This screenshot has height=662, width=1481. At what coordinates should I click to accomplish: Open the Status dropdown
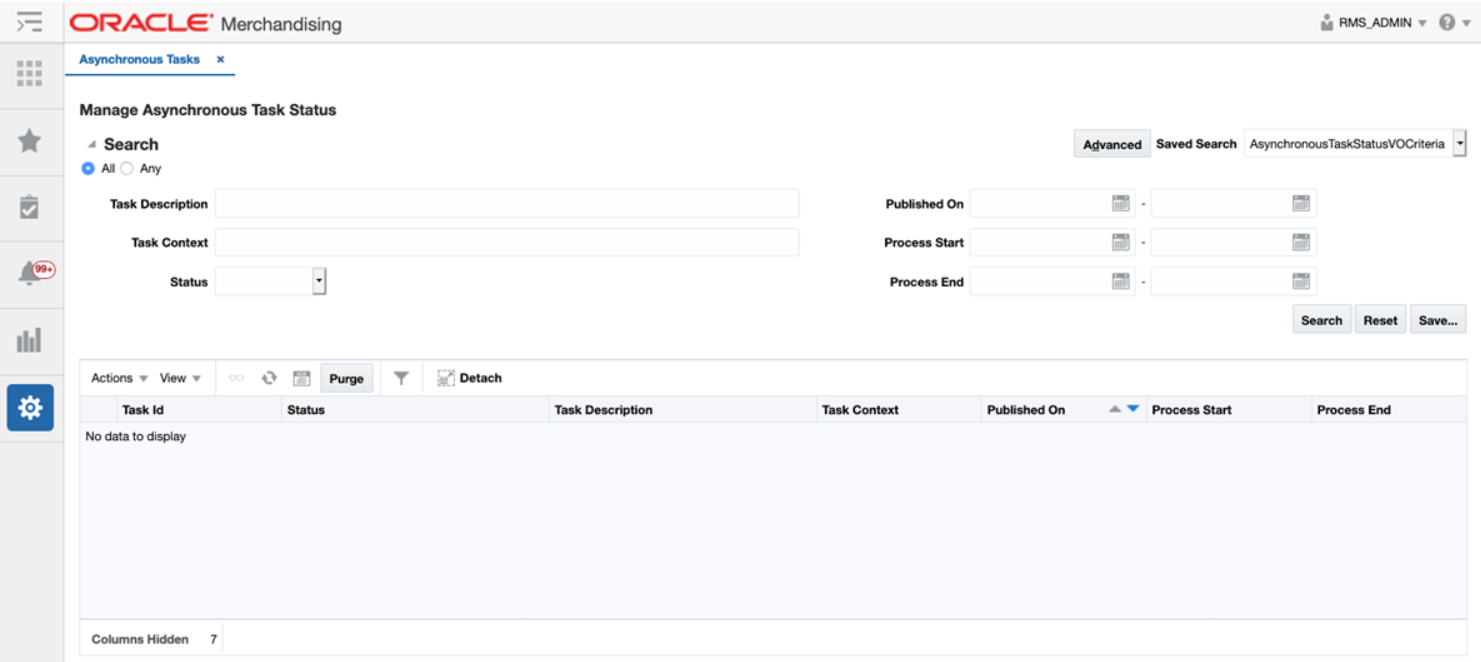pos(319,281)
